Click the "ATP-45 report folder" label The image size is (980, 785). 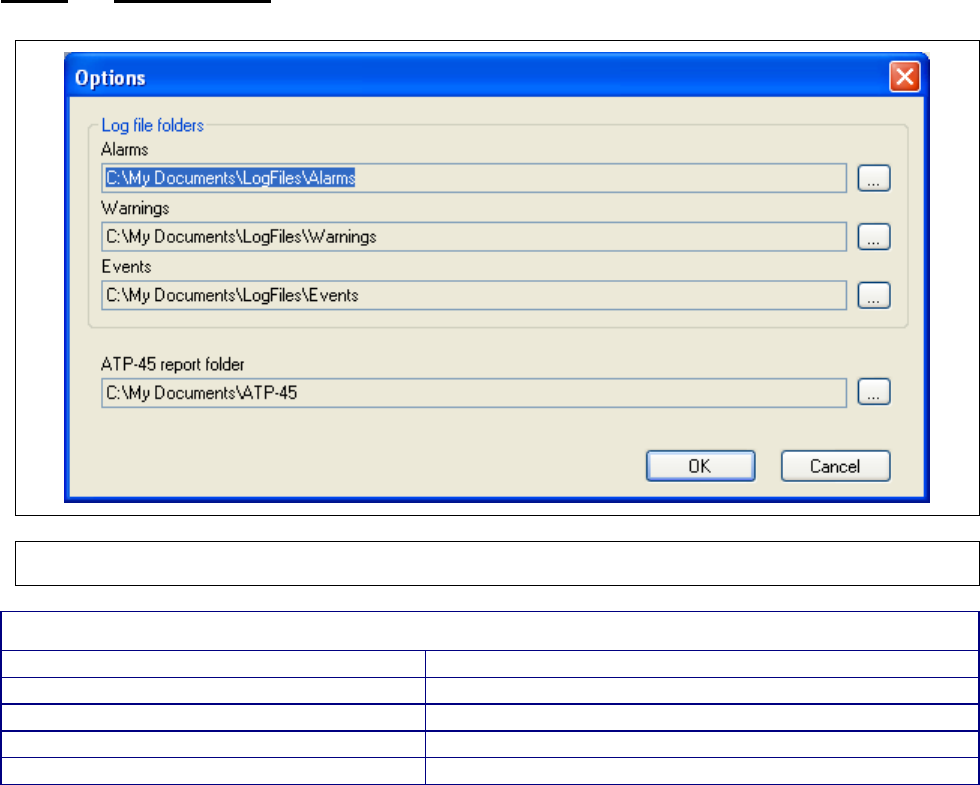(172, 364)
